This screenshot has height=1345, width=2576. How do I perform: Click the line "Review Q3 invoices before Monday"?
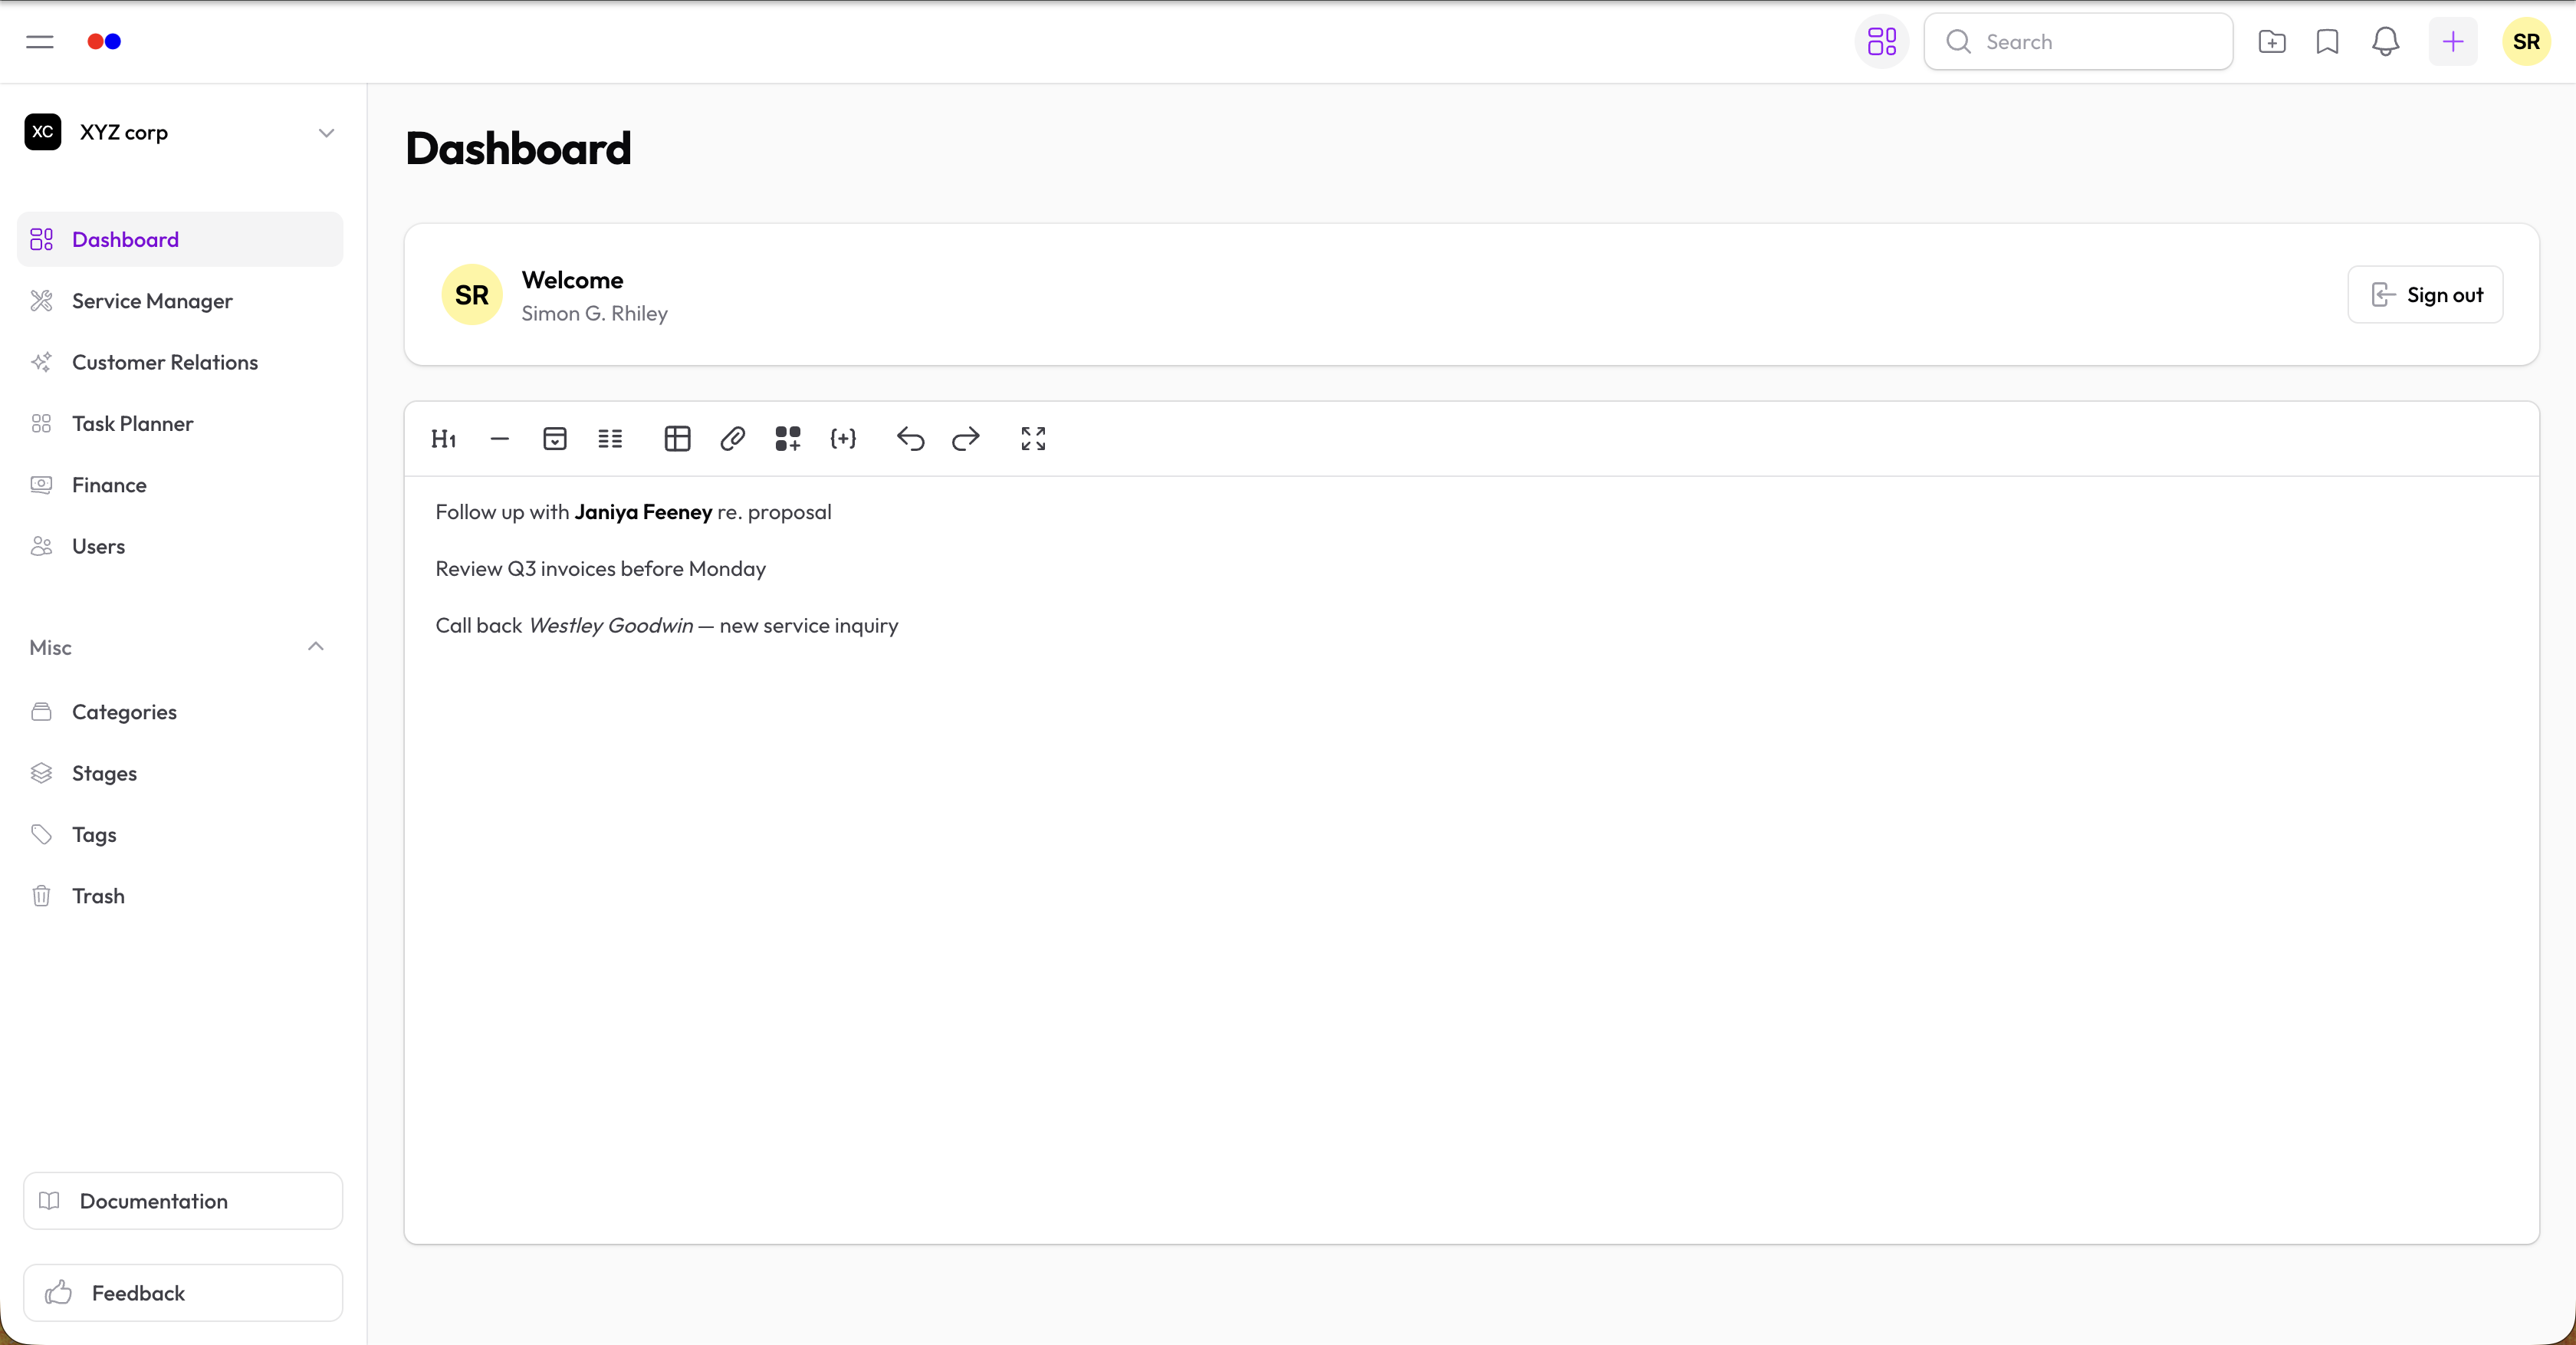tap(601, 569)
